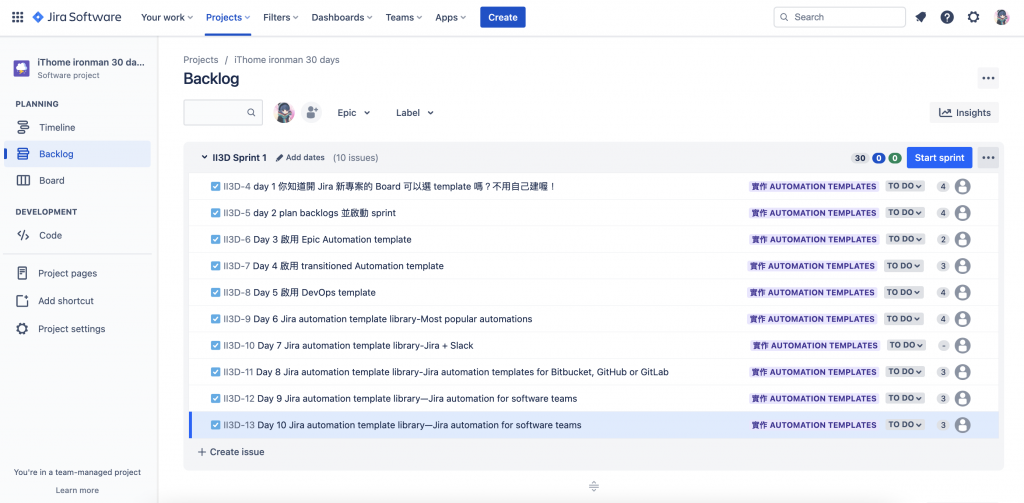Screen dimensions: 1024x503
Task: Open the Dashboards menu
Action: click(342, 18)
